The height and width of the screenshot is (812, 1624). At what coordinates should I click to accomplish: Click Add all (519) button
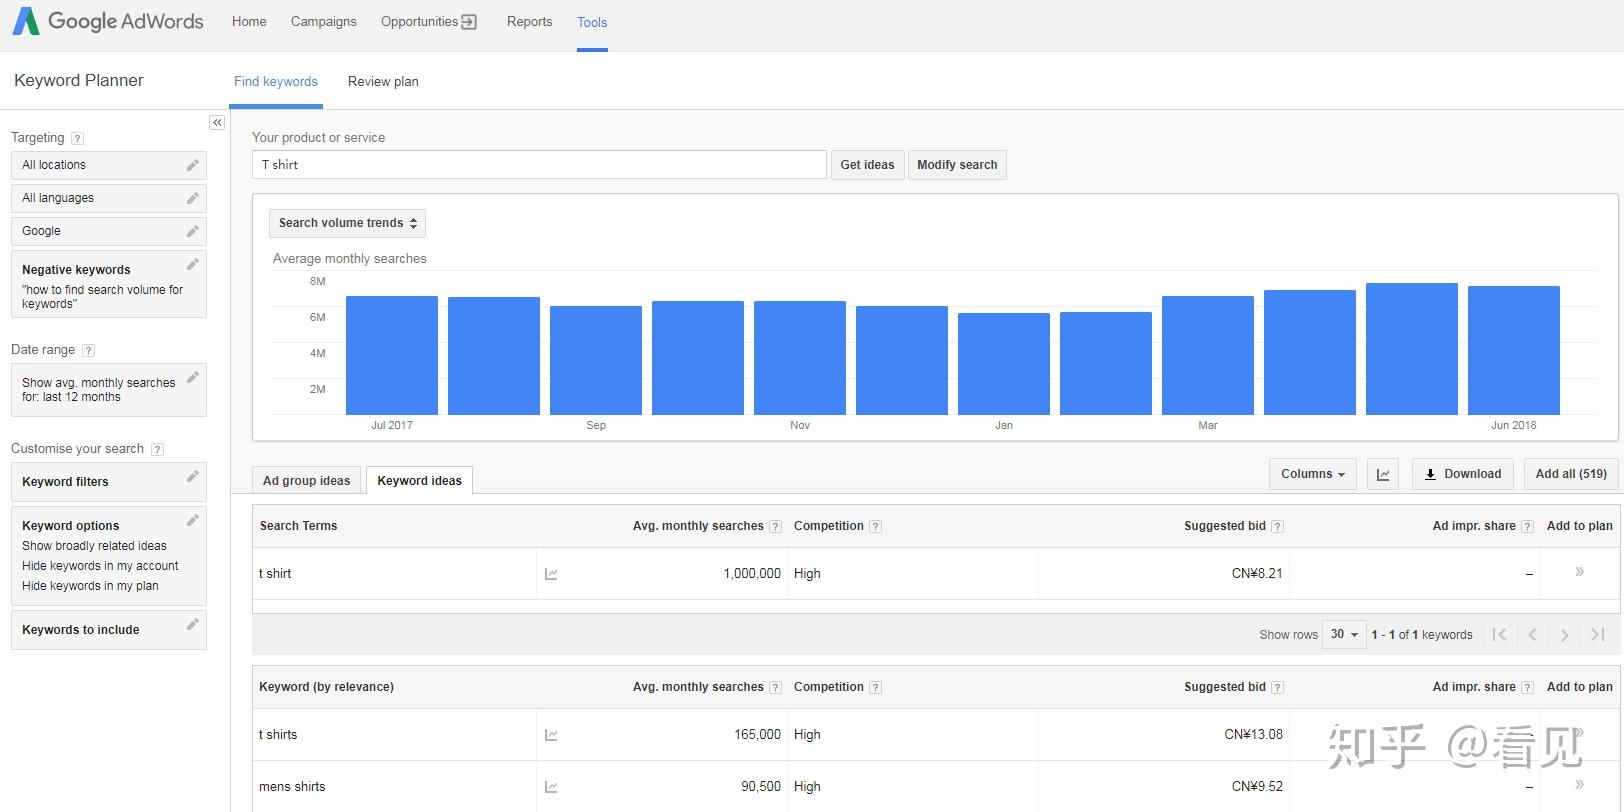click(1571, 474)
